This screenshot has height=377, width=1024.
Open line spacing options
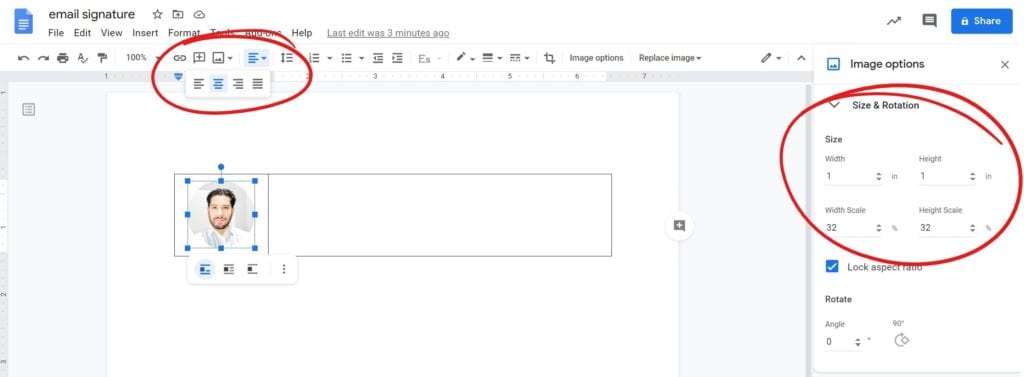(287, 58)
